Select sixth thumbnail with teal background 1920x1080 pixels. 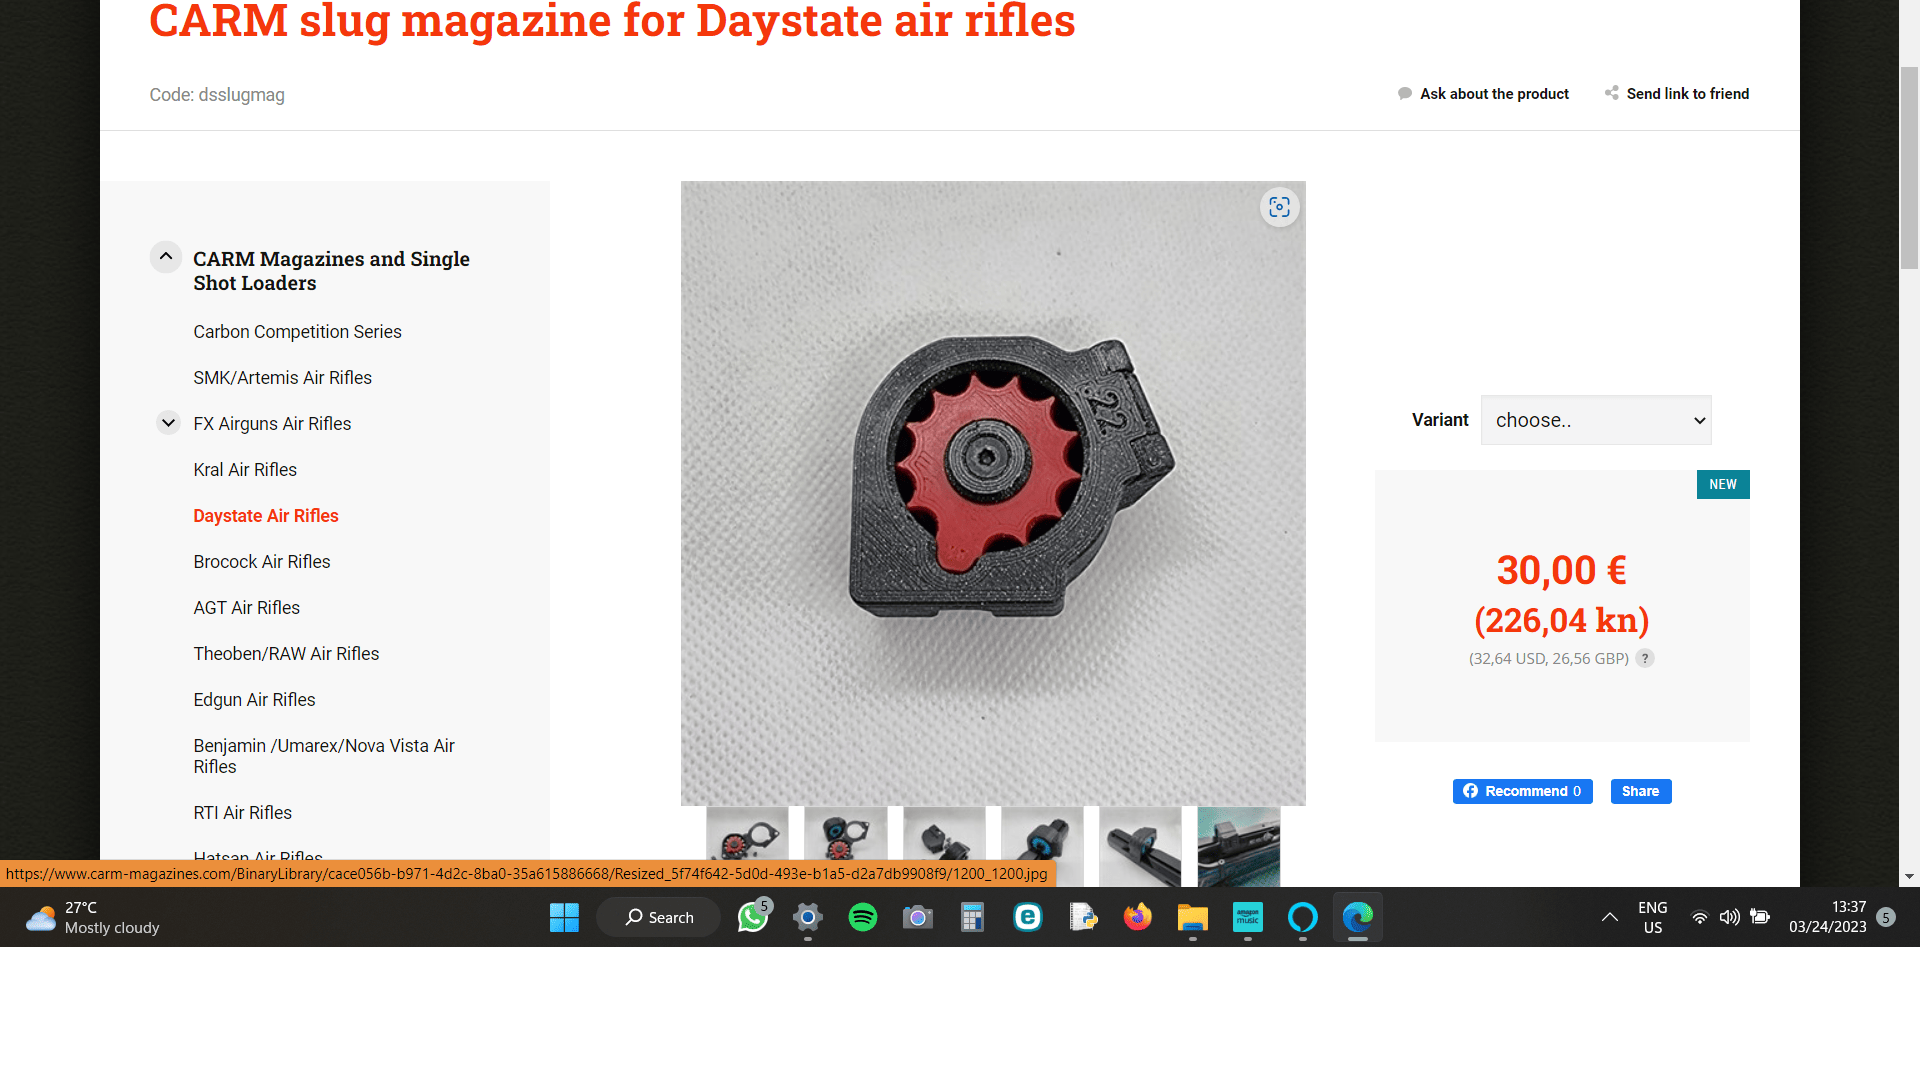click(1239, 846)
